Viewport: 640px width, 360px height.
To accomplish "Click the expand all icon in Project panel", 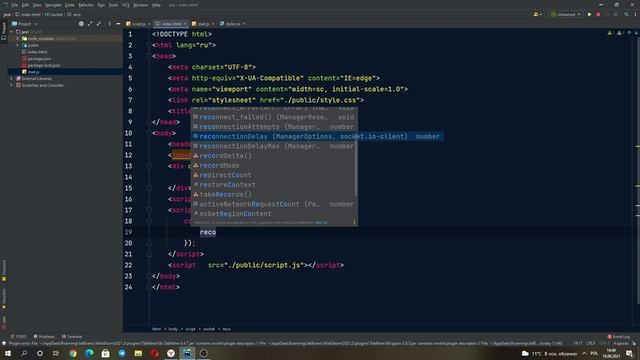I will pyautogui.click(x=90, y=24).
